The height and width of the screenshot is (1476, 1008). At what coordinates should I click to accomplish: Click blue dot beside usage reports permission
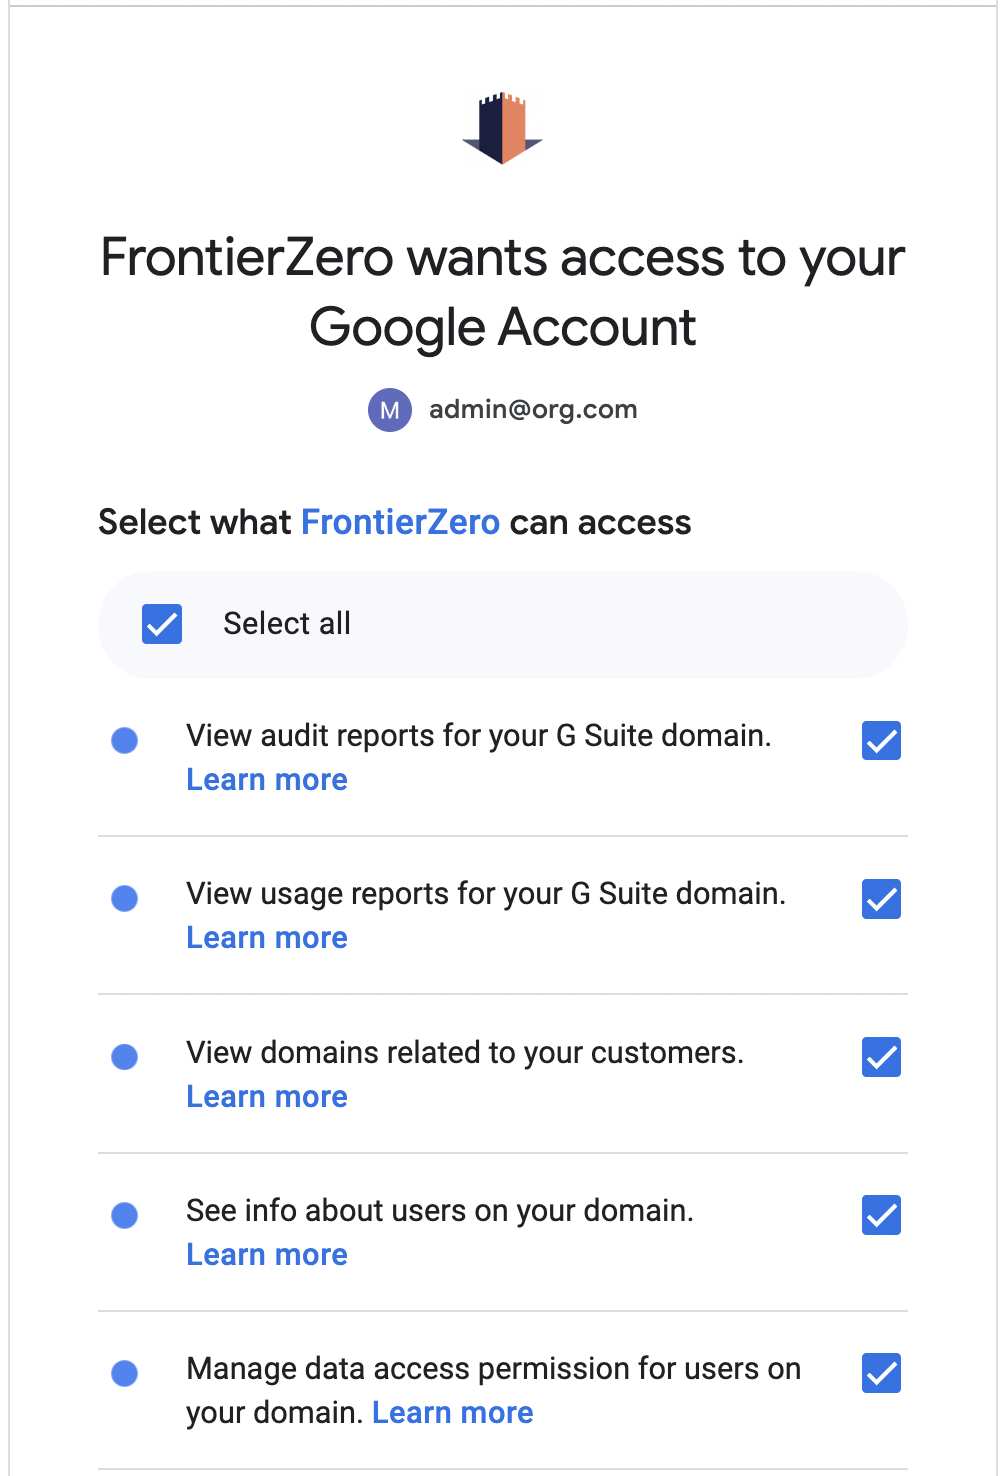[125, 899]
